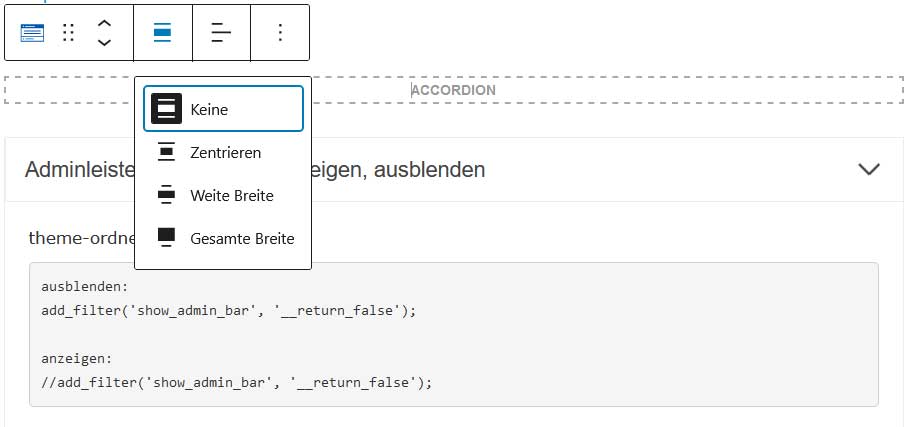Click the Weite Breite alignment icon
Screen dimensions: 909x427
[x=166, y=195]
